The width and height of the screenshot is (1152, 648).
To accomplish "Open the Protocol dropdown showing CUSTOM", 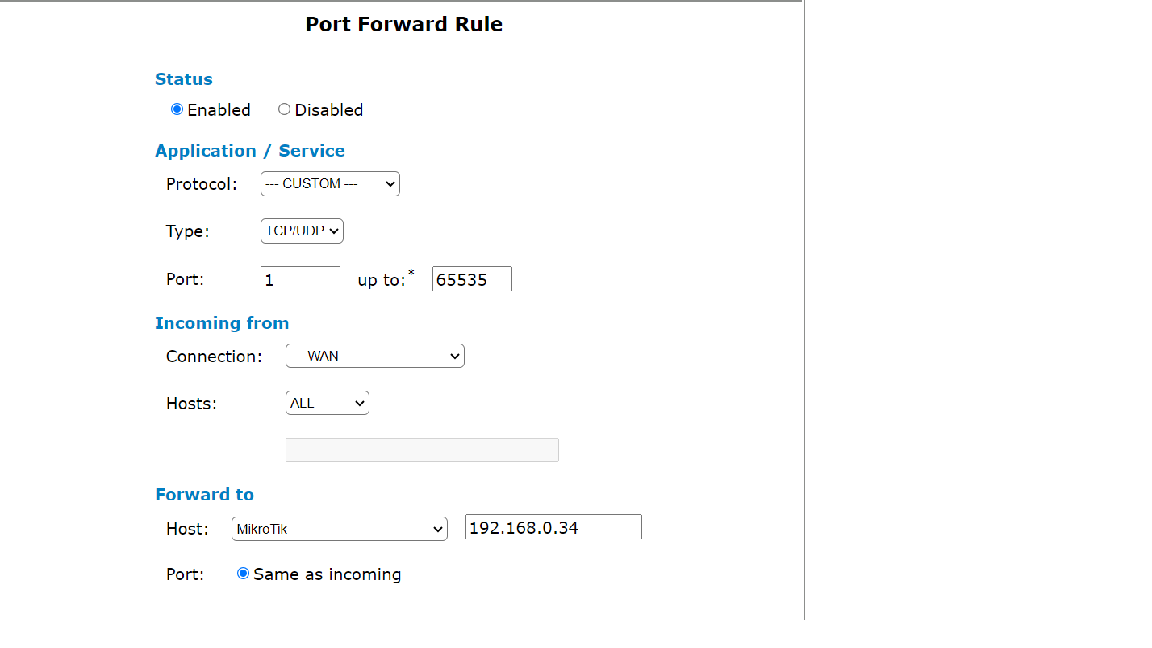I will (329, 183).
